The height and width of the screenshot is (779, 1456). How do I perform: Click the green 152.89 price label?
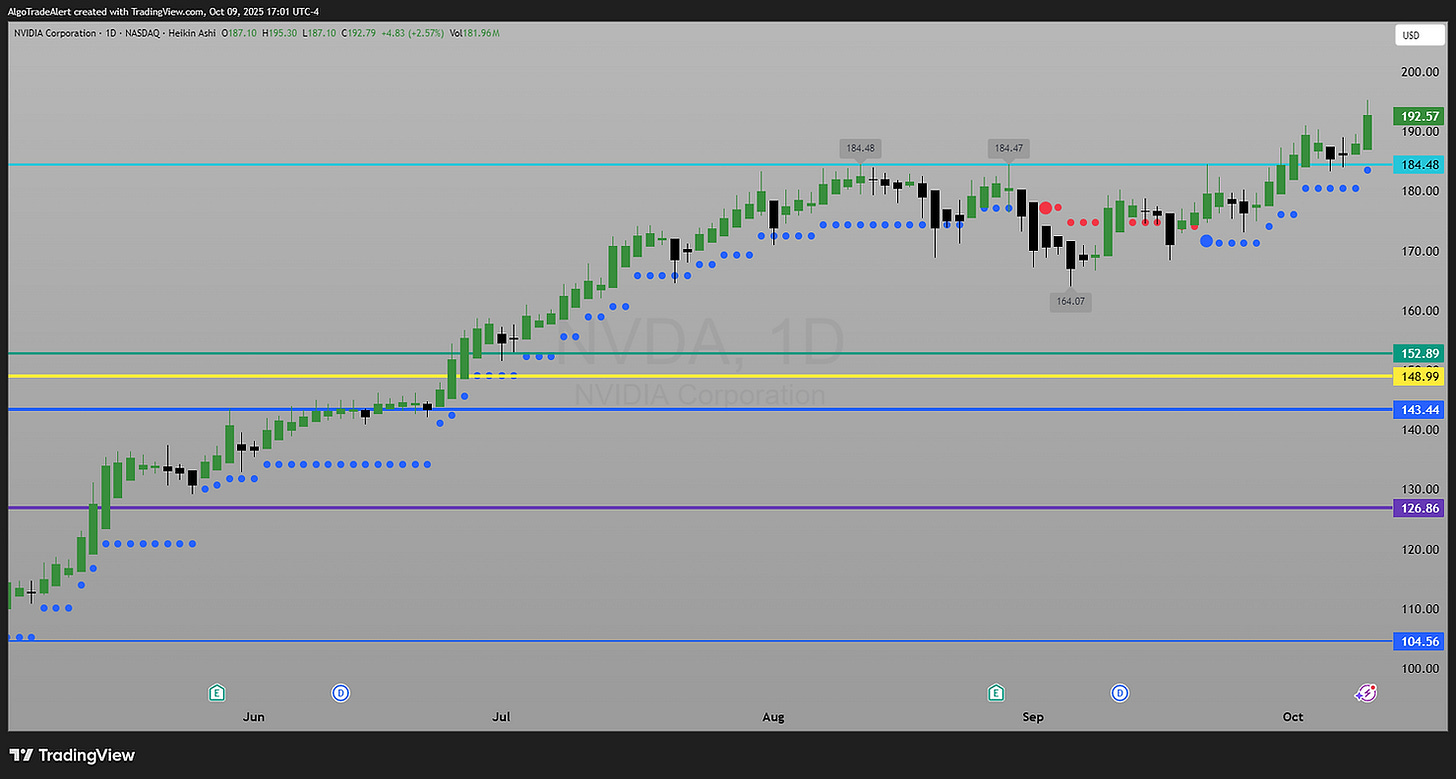1420,353
